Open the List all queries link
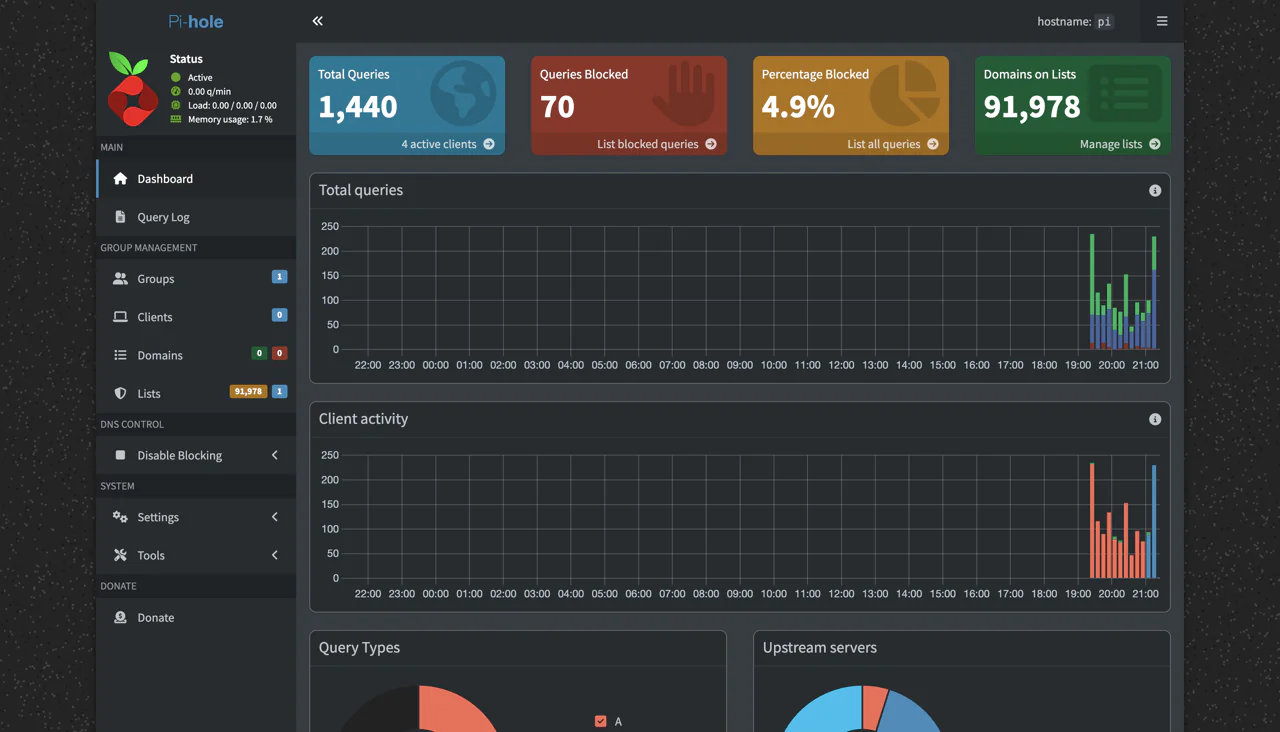1280x732 pixels. (851, 144)
